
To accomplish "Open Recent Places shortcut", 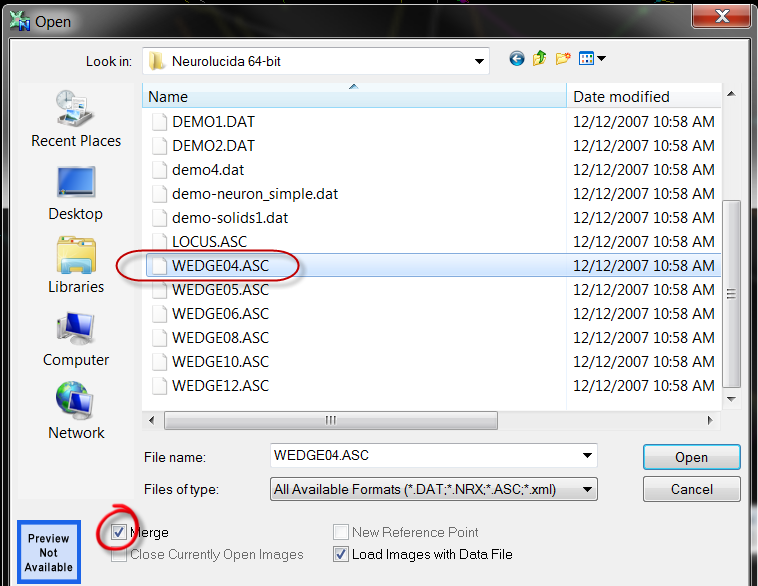I will coord(76,119).
